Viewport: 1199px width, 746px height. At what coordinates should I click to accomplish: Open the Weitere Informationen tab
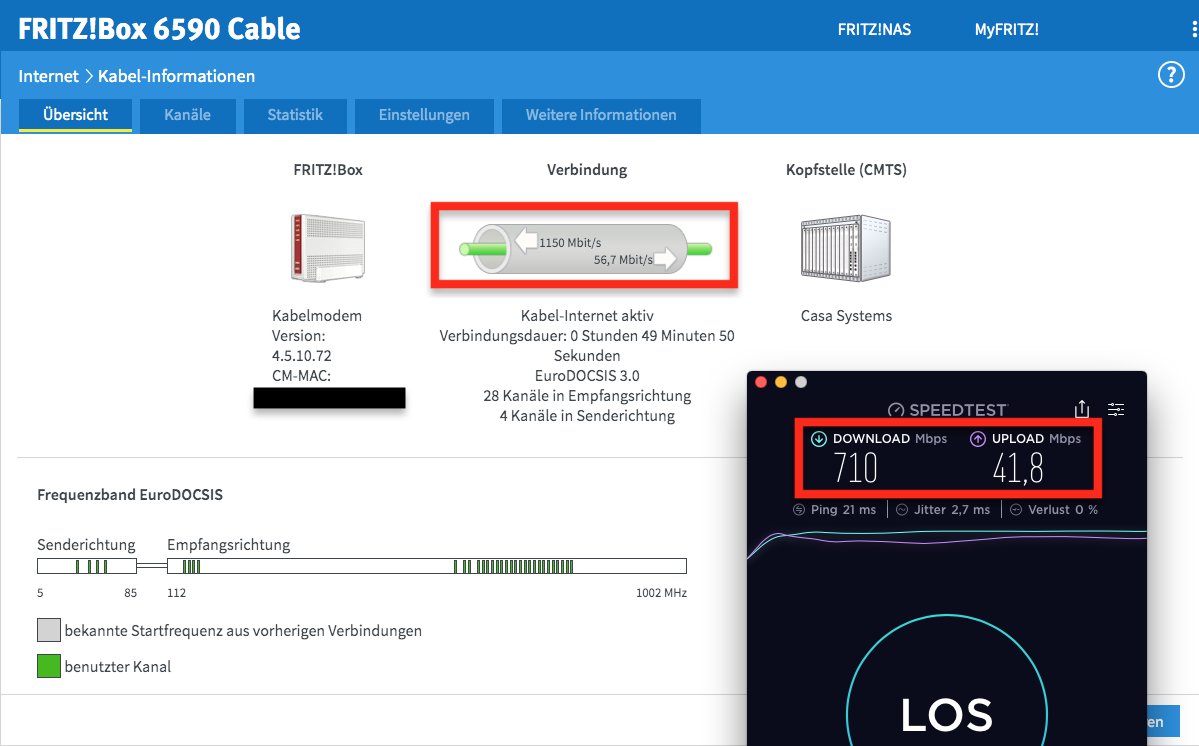(601, 115)
